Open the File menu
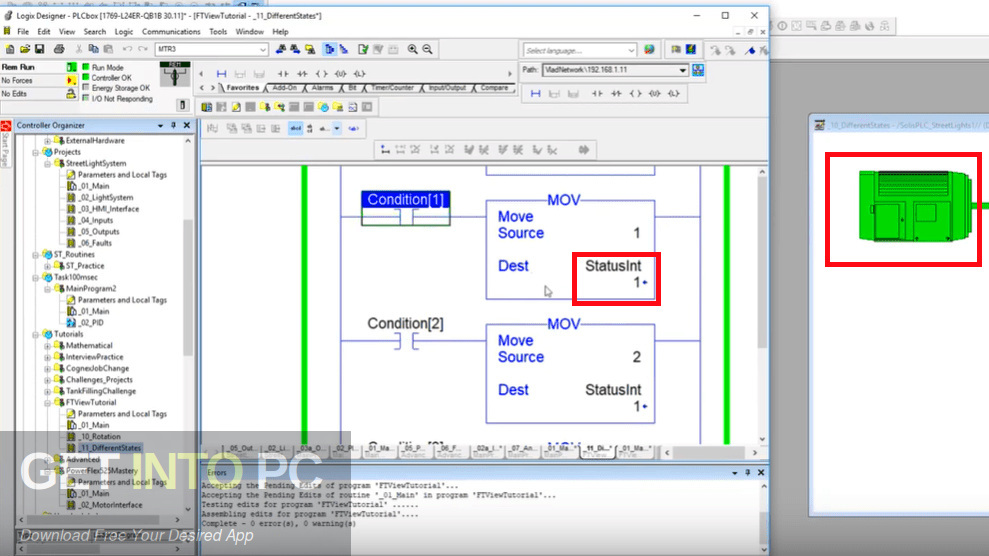989x556 pixels. [x=23, y=32]
